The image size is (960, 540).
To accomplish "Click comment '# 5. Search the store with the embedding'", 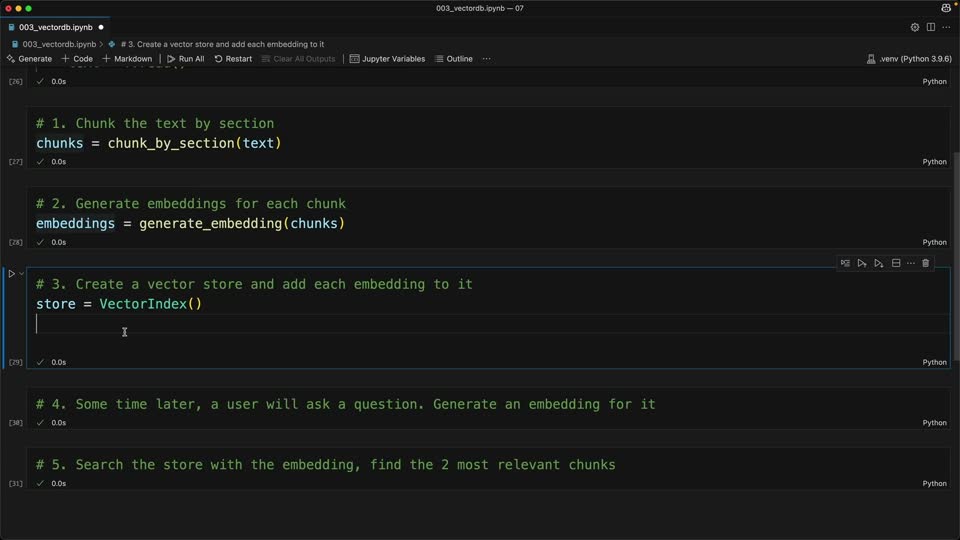I will [x=325, y=465].
